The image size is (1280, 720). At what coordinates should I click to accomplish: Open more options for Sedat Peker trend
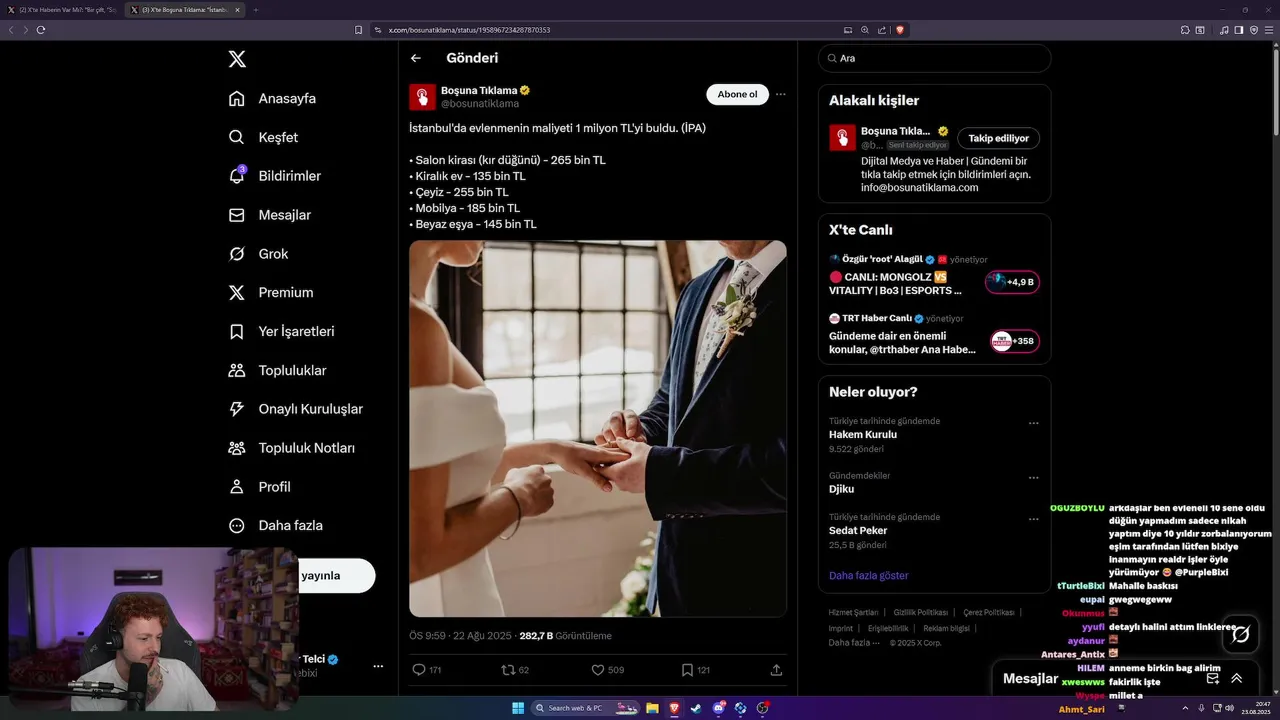click(x=1033, y=519)
